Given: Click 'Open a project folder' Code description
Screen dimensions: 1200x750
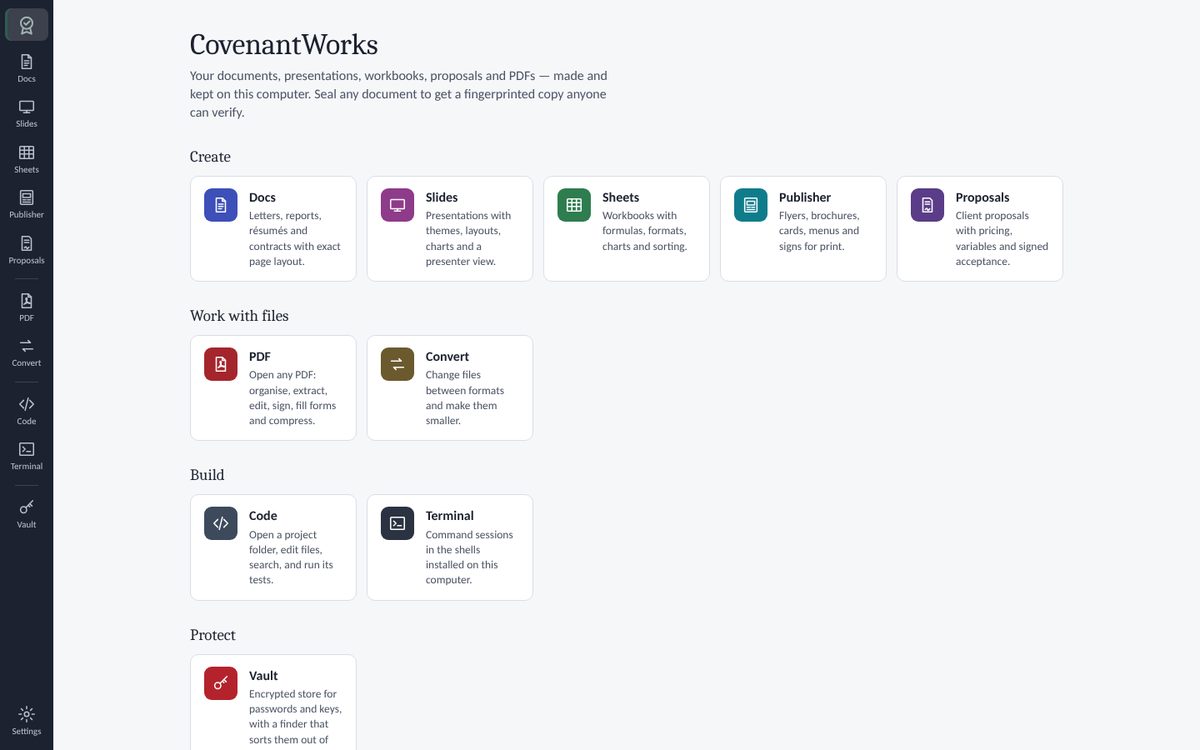Looking at the screenshot, I should (291, 557).
